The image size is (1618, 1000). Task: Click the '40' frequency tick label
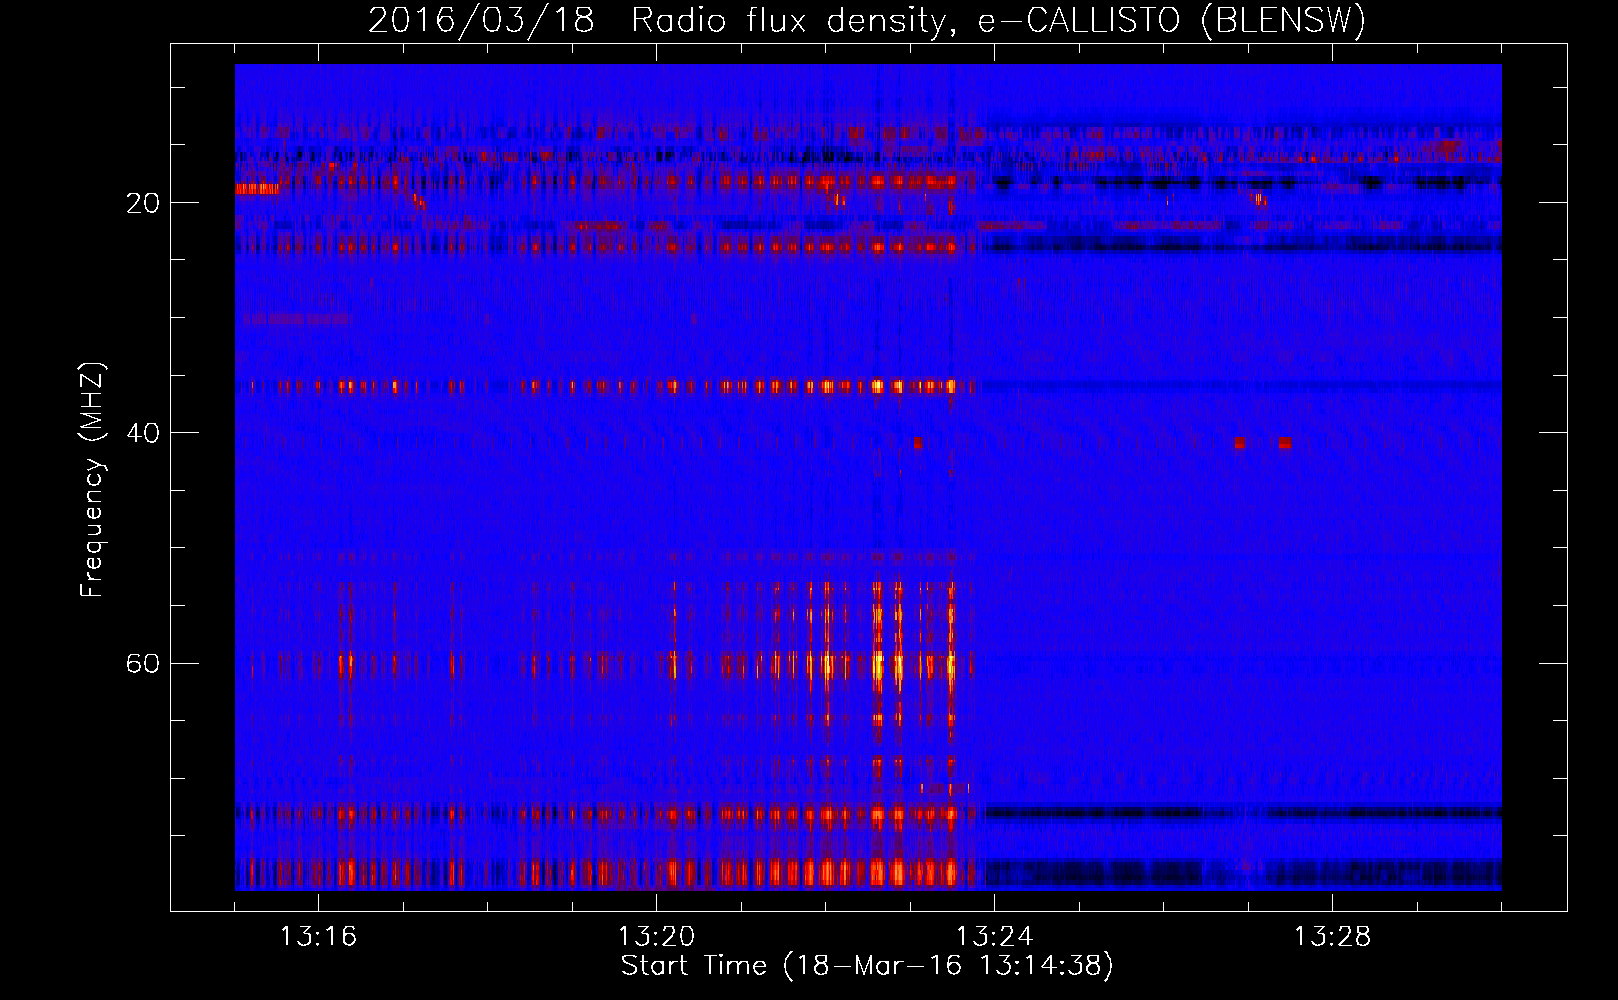click(142, 433)
